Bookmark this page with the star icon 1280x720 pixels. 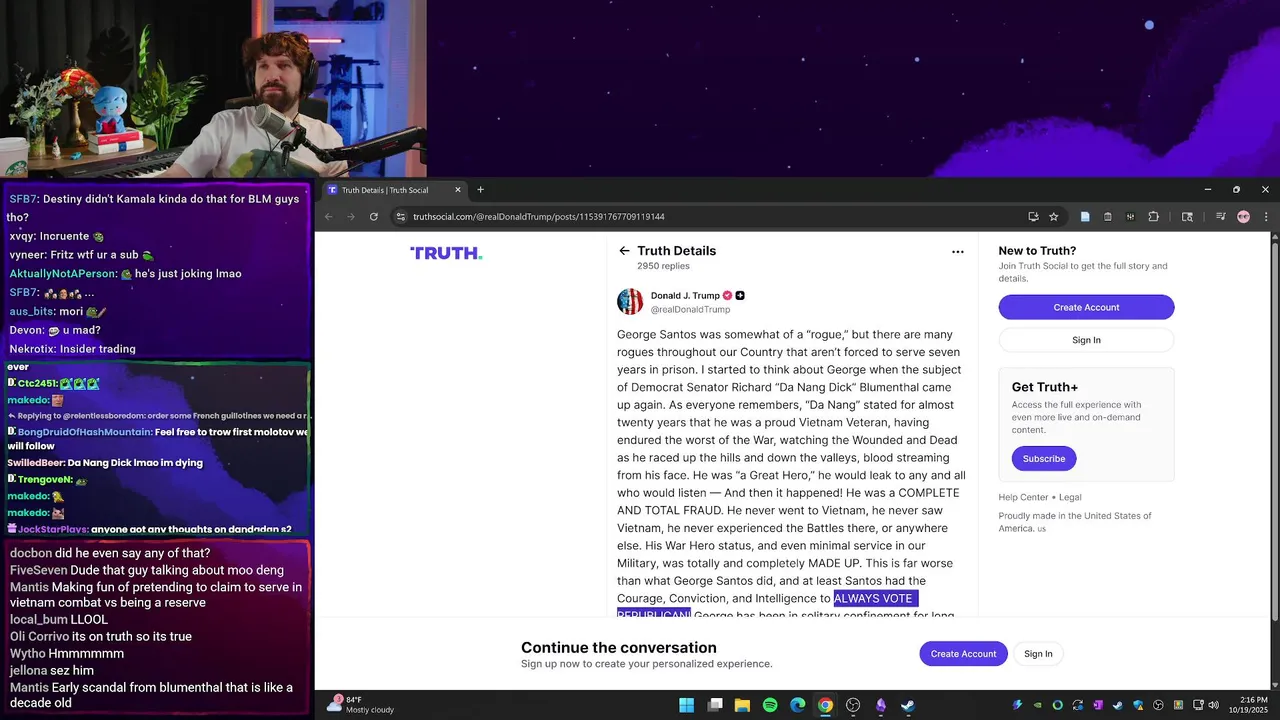pos(1054,216)
